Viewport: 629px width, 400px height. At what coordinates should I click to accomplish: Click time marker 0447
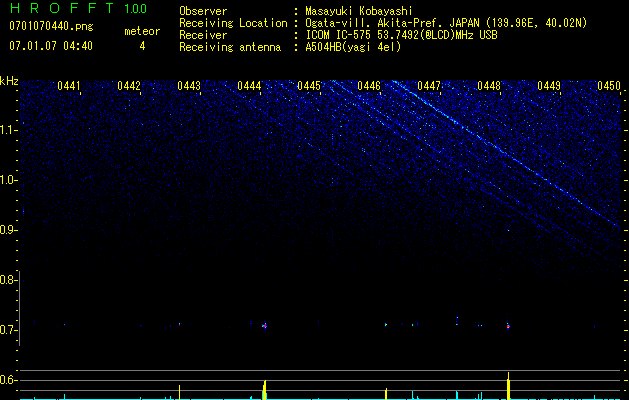tap(428, 86)
